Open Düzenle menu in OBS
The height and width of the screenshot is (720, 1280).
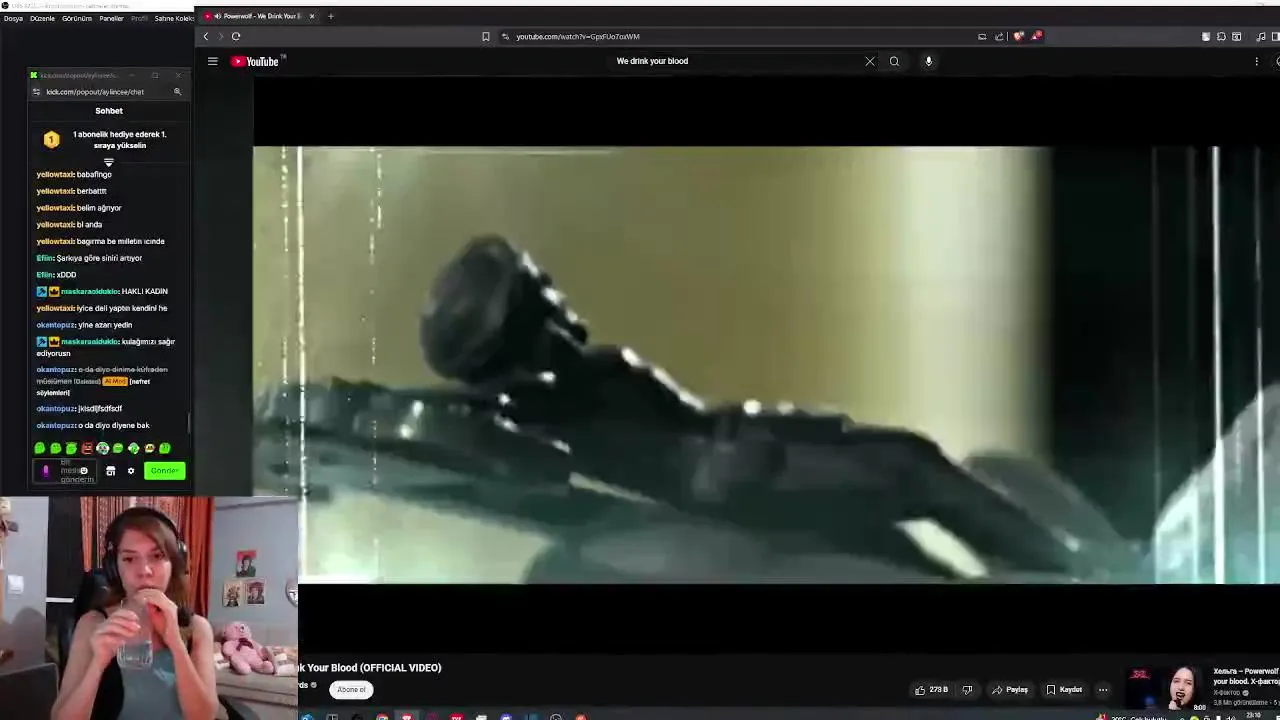pos(42,18)
